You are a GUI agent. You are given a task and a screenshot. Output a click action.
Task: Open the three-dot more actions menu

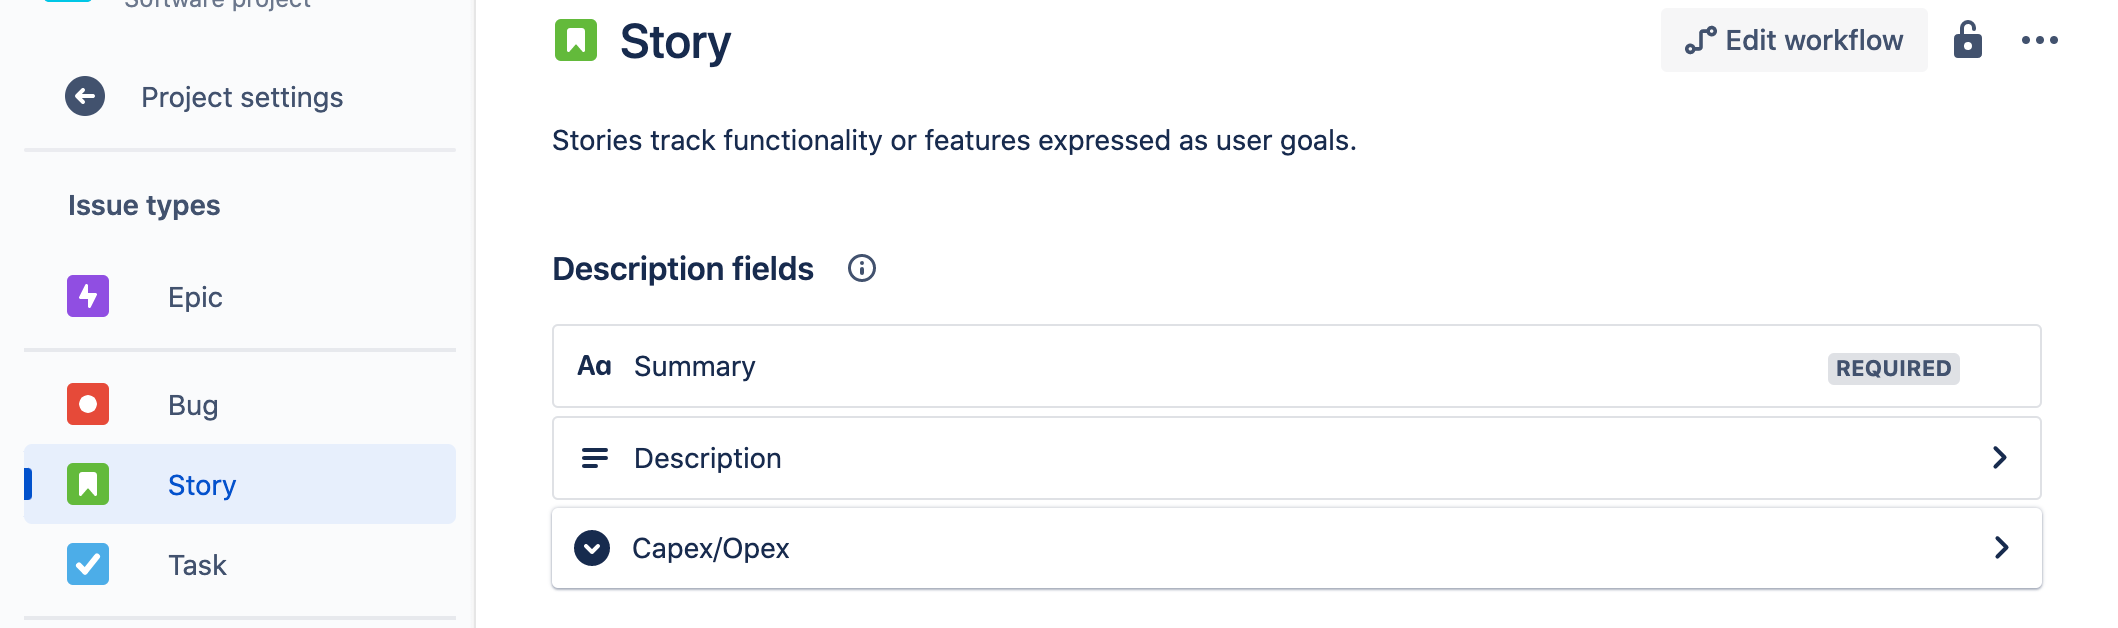2039,40
